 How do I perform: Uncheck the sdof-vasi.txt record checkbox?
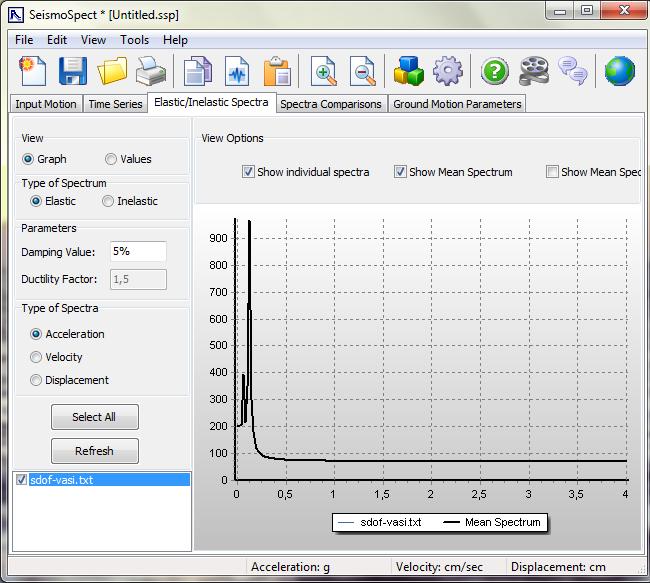21,480
